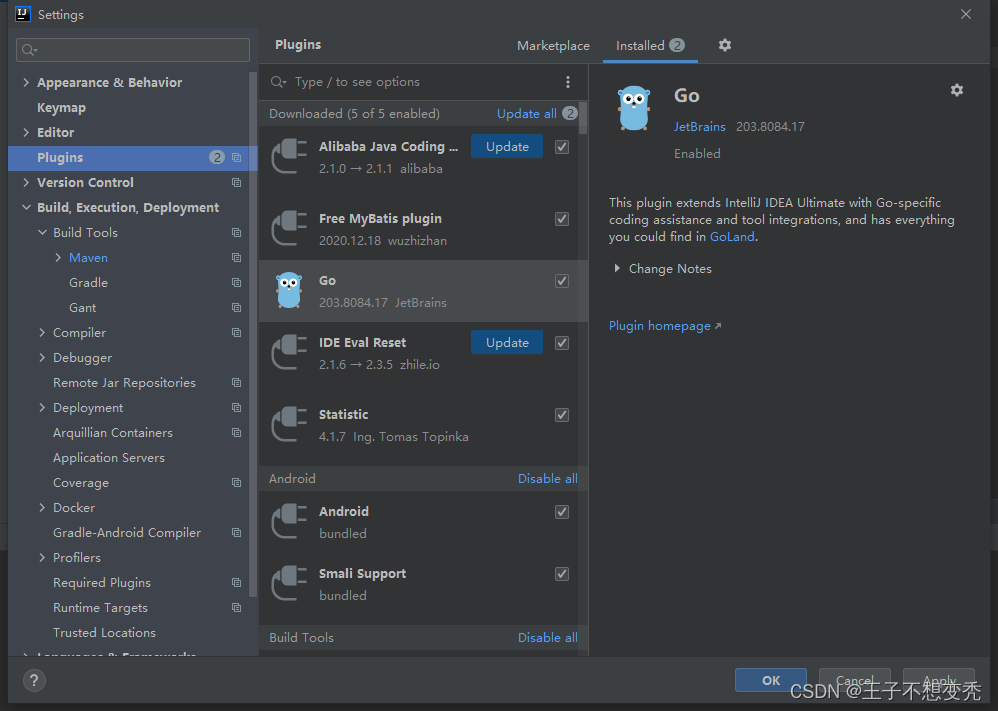The height and width of the screenshot is (711, 998).
Task: Click the settings search field
Action: pos(133,50)
